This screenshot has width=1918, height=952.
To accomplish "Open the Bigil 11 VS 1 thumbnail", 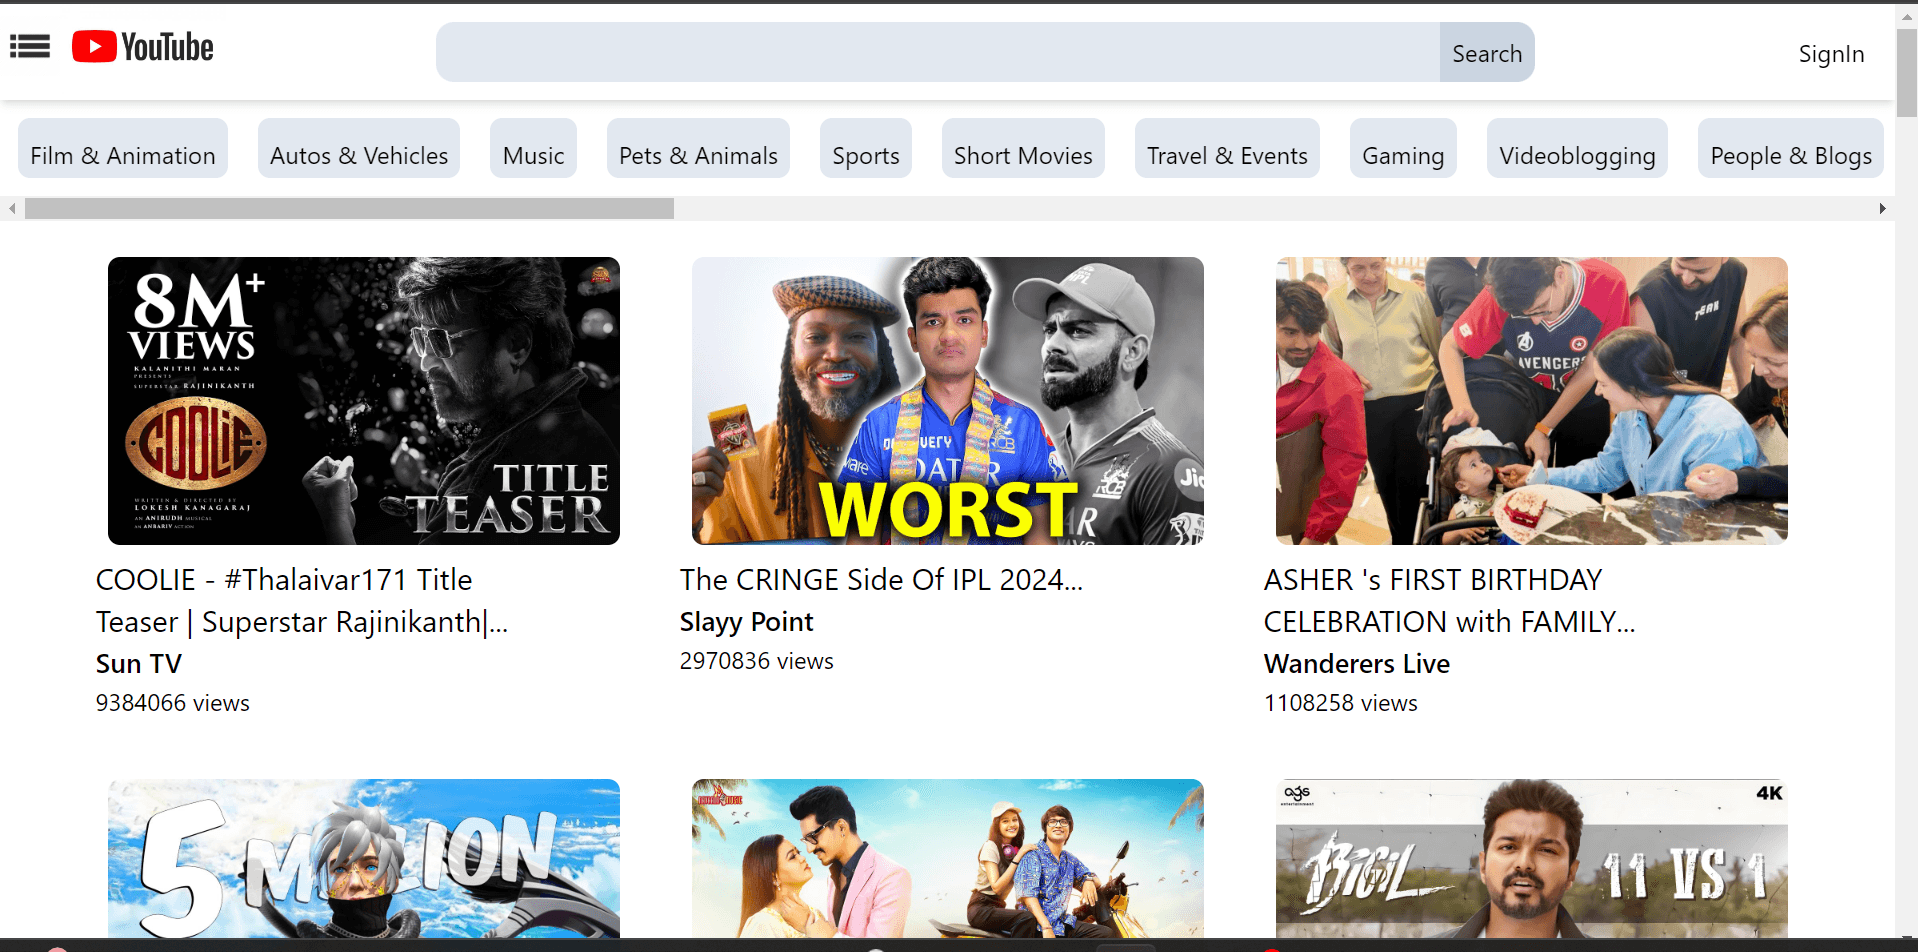I will 1532,858.
